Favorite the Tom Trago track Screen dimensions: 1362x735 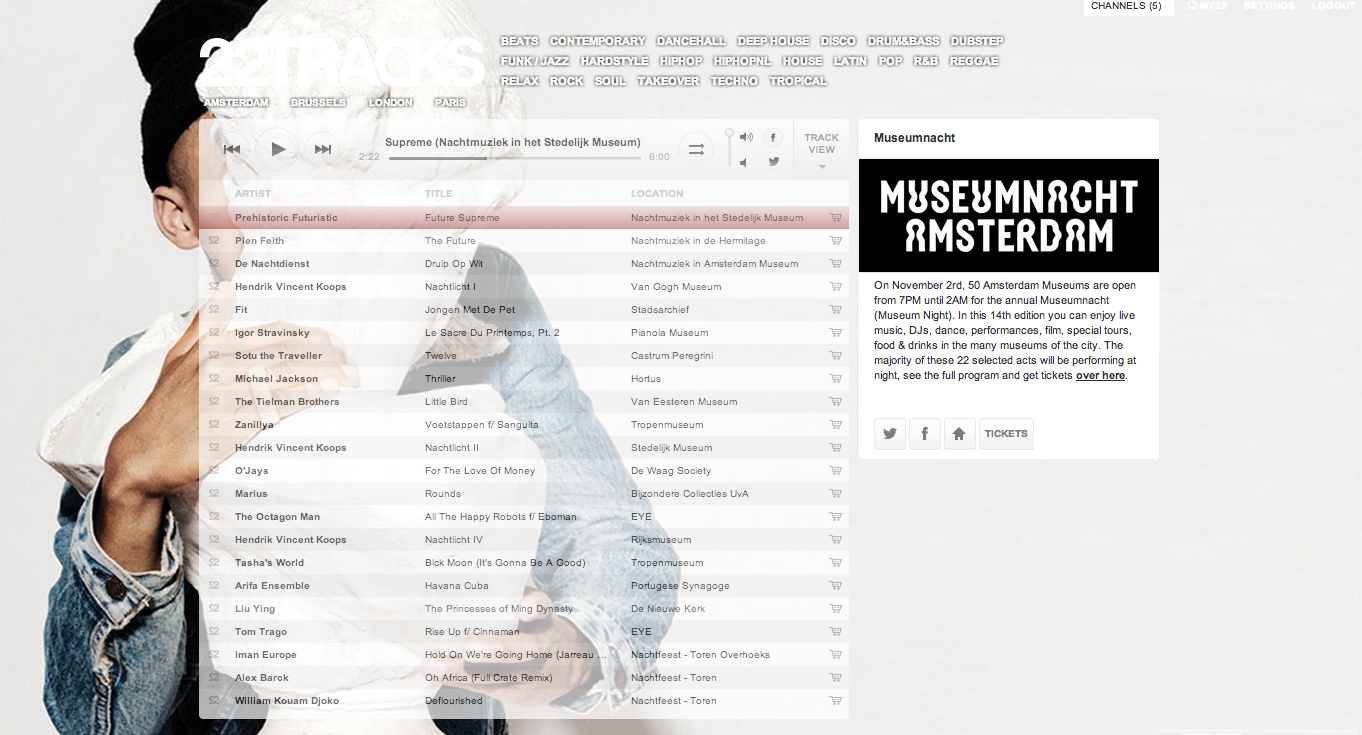(x=214, y=631)
